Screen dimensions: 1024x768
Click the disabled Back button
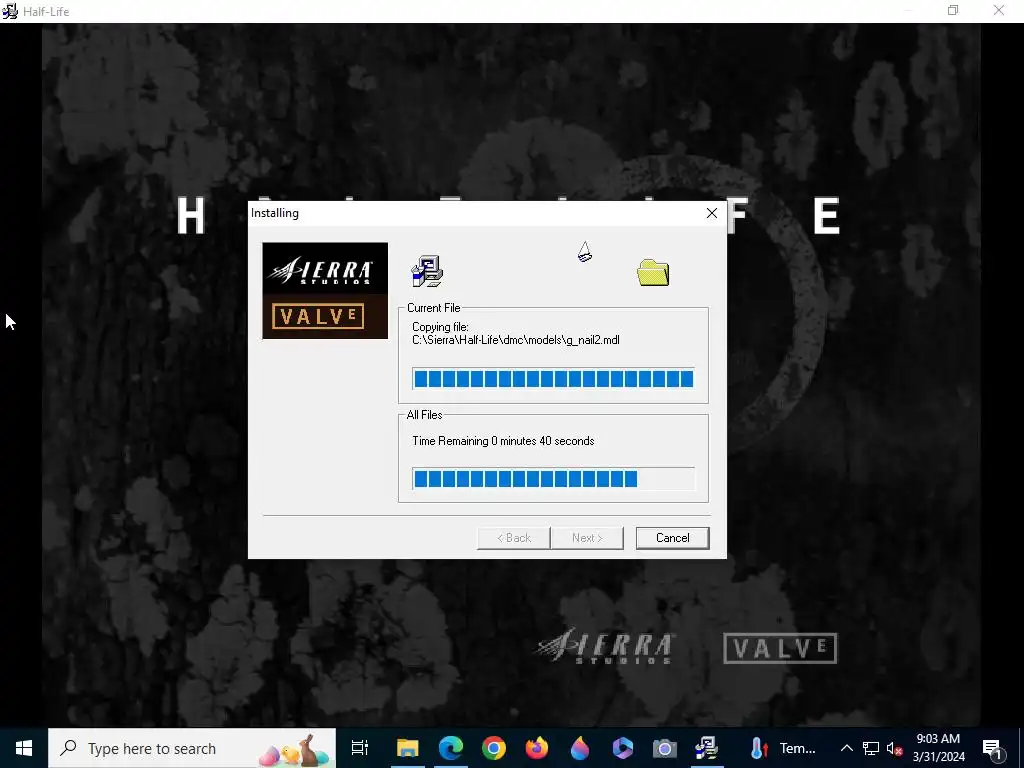[x=514, y=537]
